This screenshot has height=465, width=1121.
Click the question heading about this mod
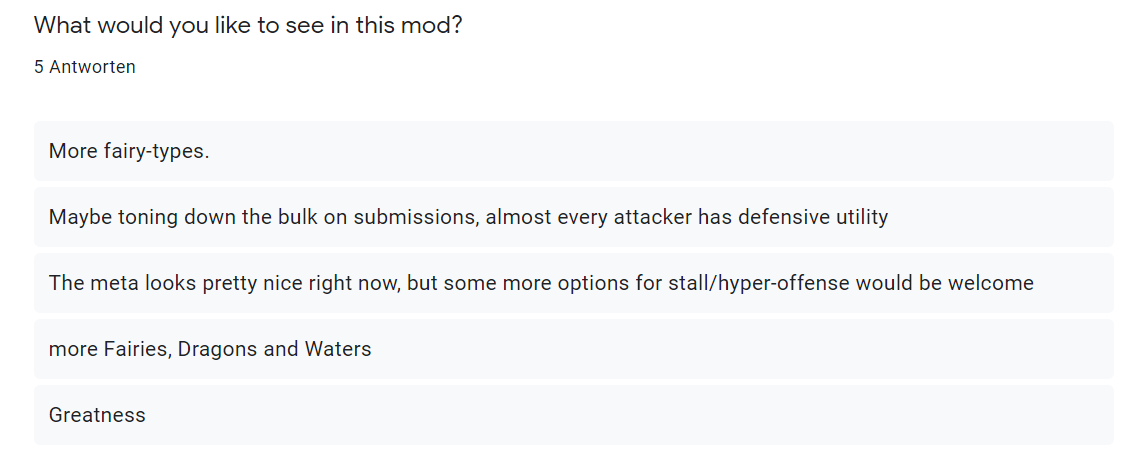248,26
